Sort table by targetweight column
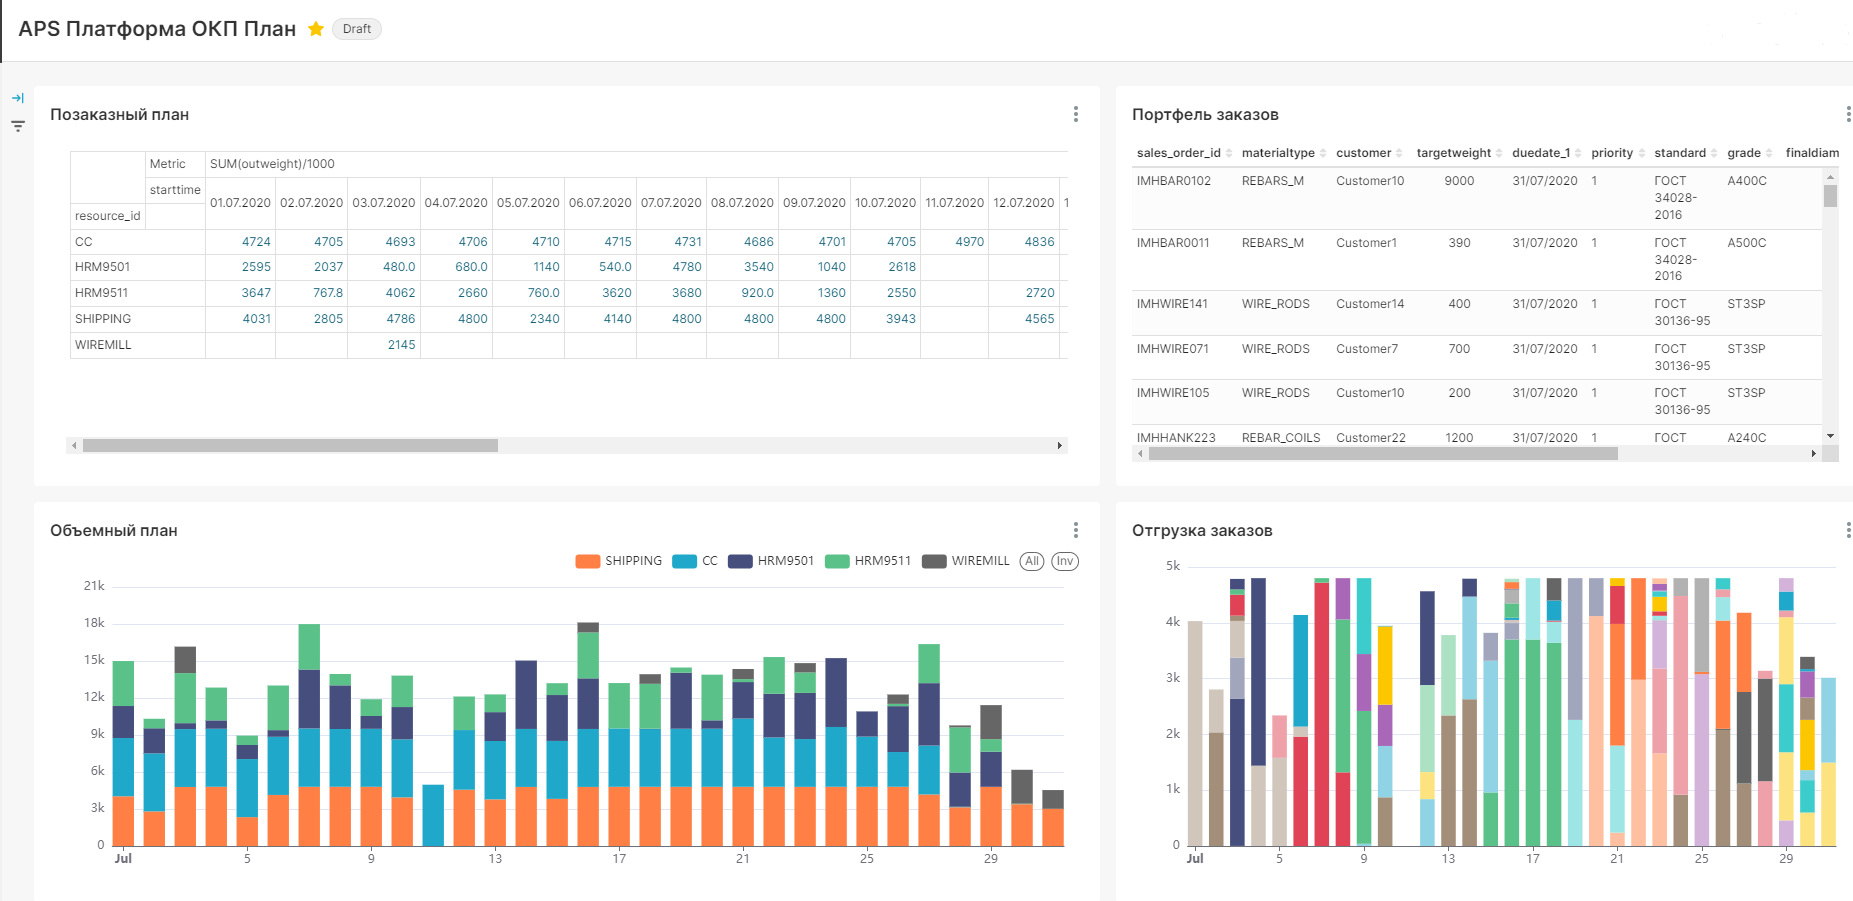1853x901 pixels. (1453, 153)
